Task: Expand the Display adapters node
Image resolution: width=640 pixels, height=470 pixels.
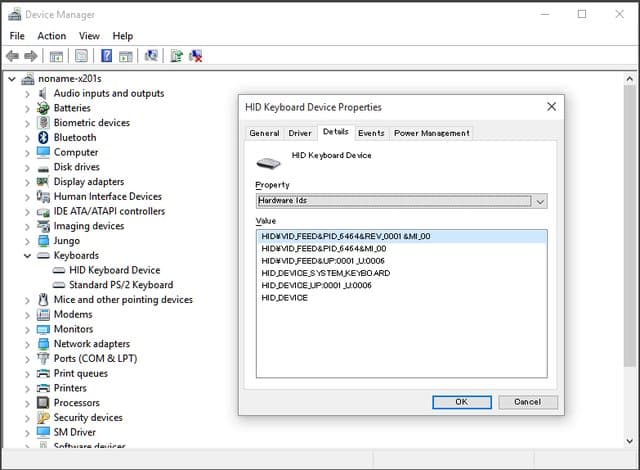Action: click(x=27, y=182)
